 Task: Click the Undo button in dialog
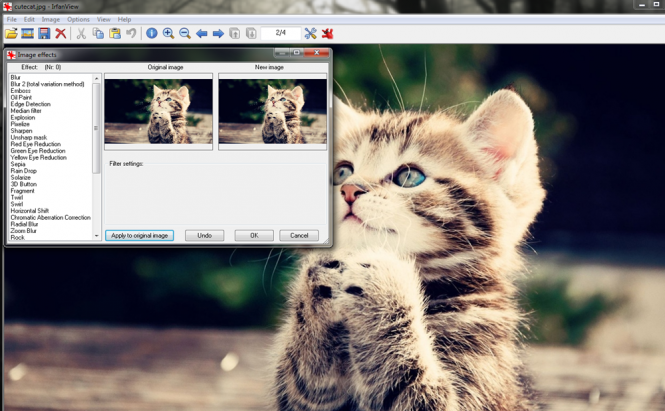coord(204,235)
